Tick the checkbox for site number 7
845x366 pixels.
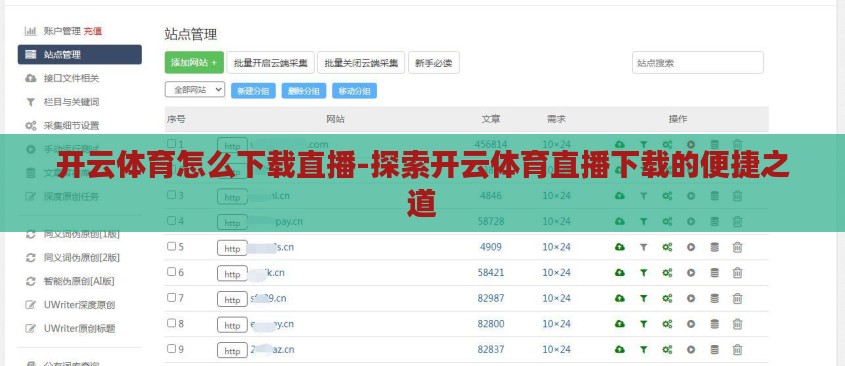click(x=171, y=298)
